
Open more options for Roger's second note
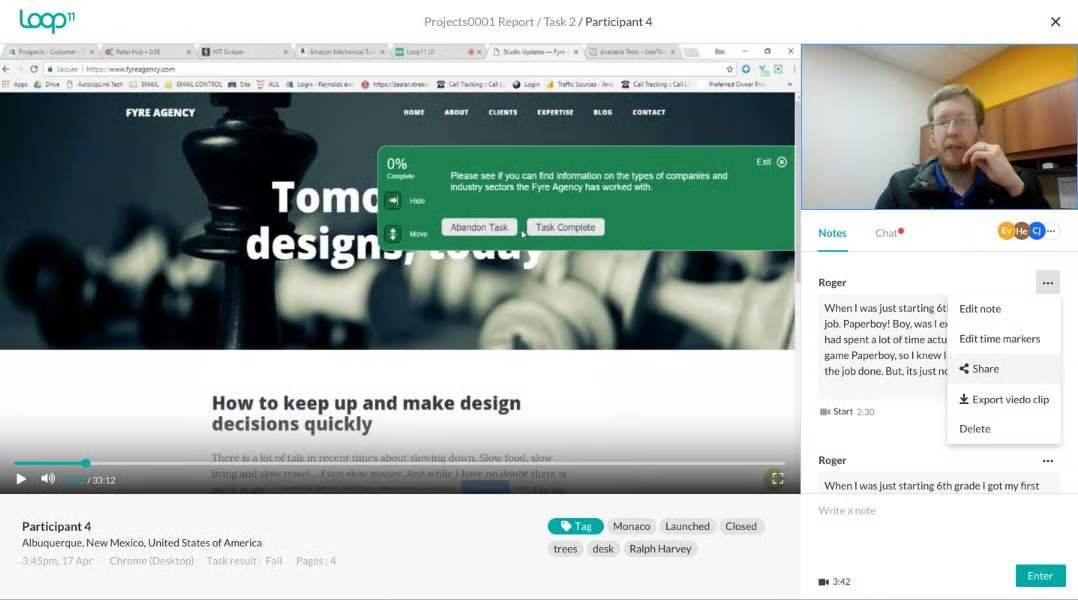click(x=1047, y=460)
